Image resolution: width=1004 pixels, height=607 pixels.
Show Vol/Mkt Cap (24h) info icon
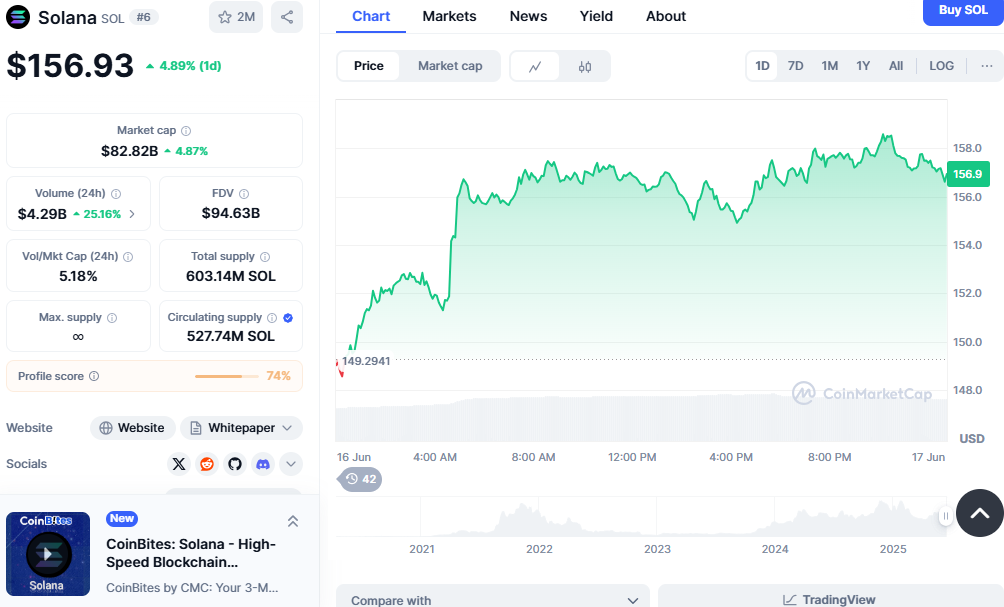(128, 257)
